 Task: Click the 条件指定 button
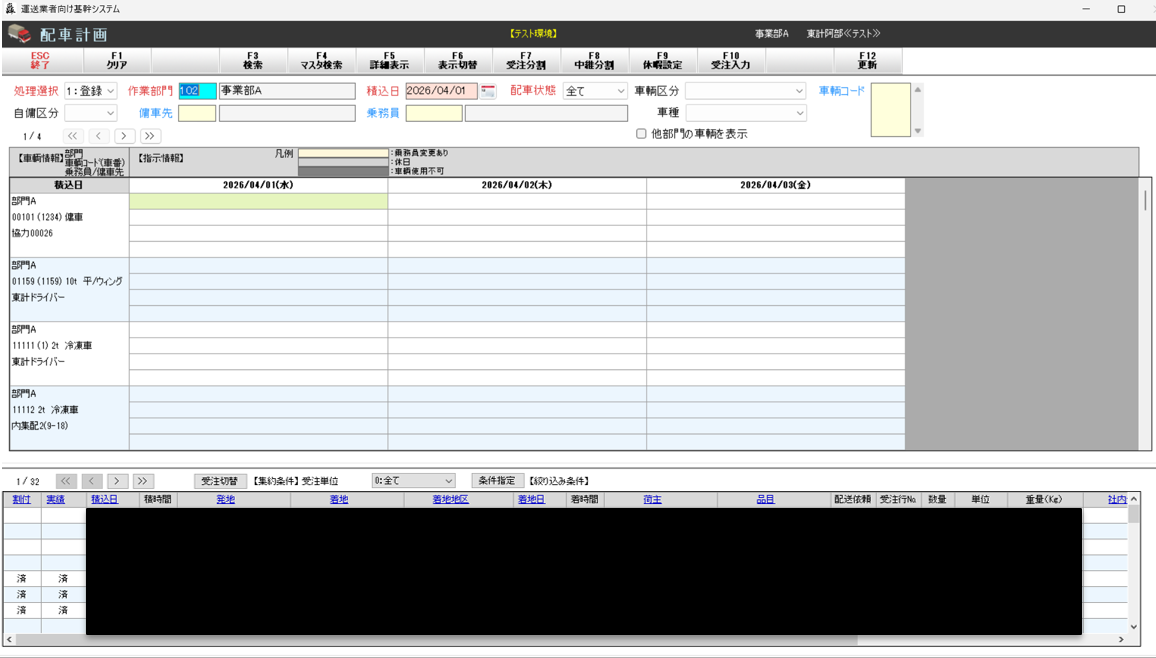coord(497,481)
